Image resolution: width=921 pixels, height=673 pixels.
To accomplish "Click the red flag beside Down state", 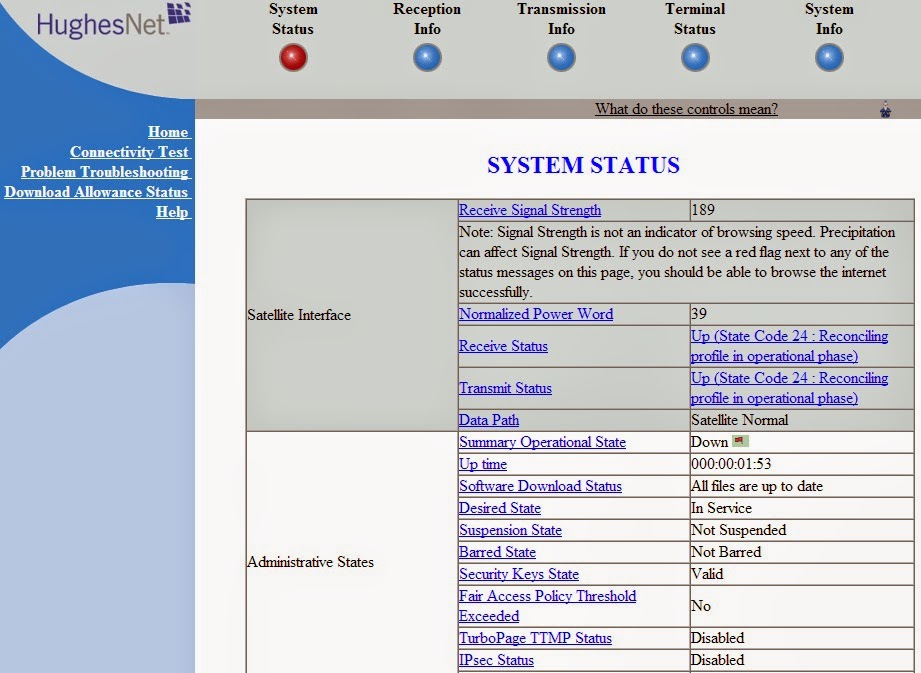I will (740, 440).
